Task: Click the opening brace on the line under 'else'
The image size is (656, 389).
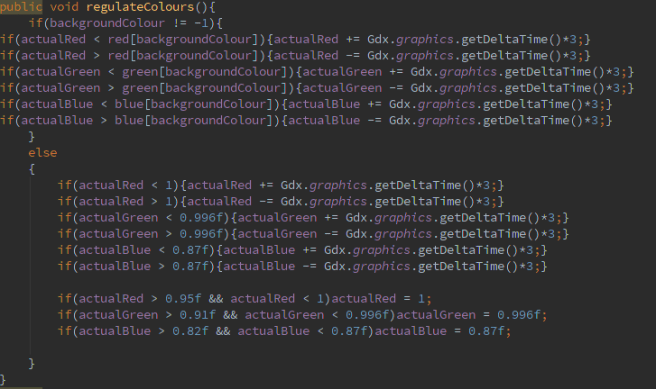Action: 32,169
